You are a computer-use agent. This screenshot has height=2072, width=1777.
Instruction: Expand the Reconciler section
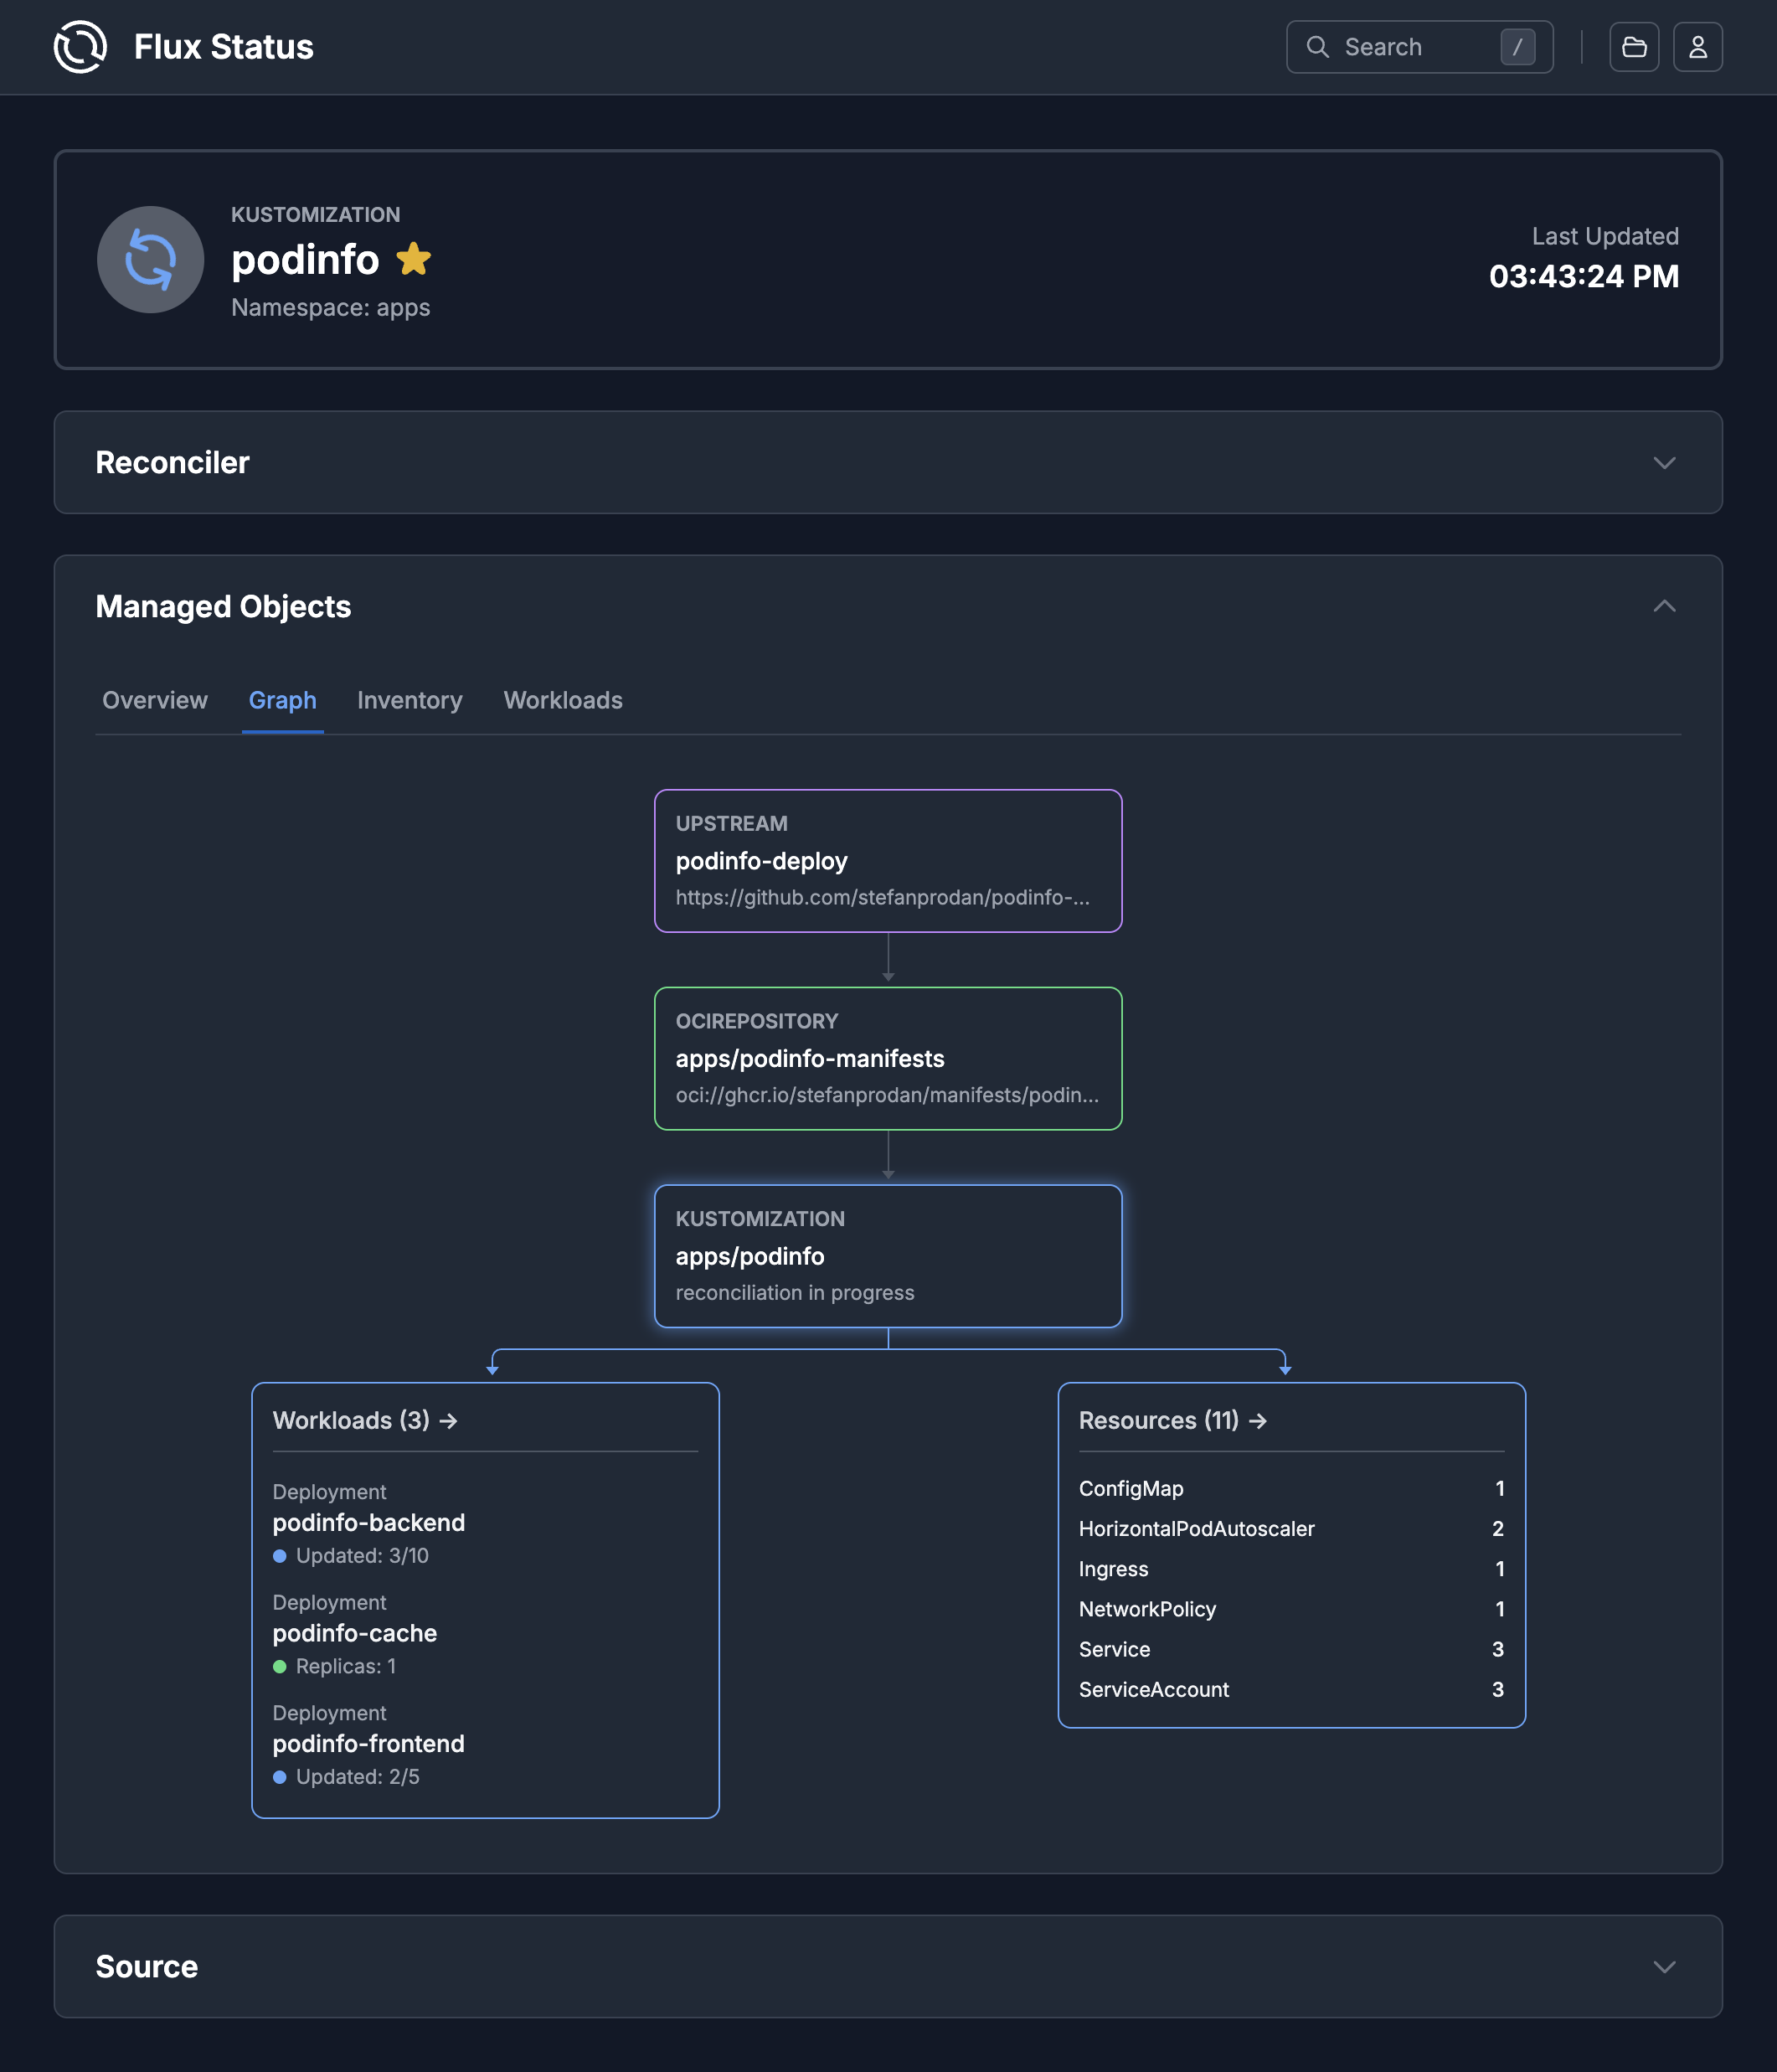tap(1664, 462)
